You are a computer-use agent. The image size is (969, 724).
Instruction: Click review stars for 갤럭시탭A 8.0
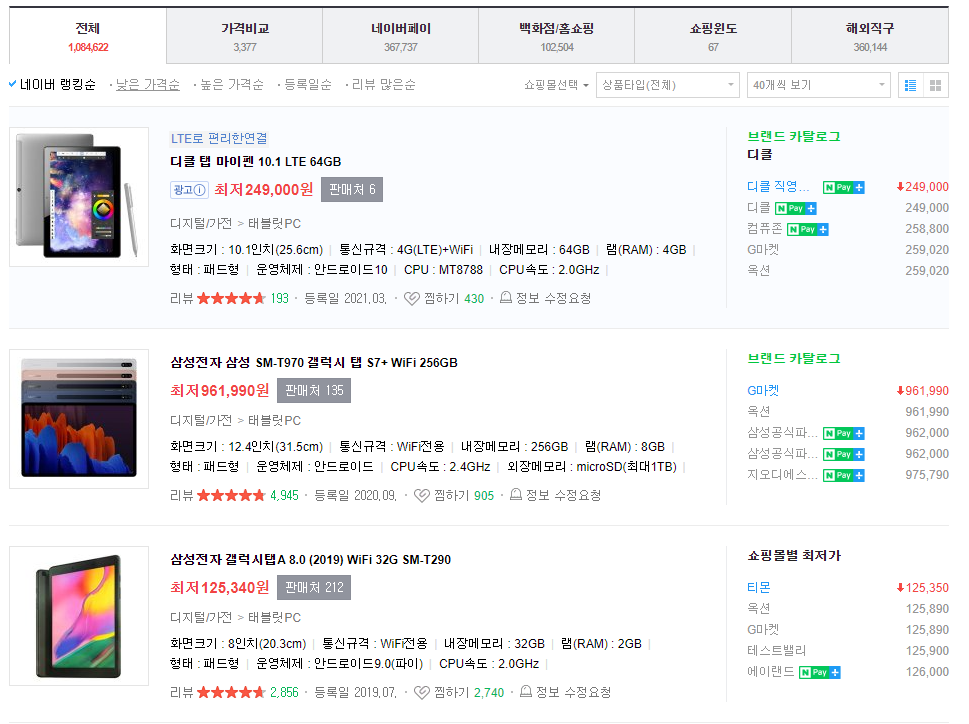point(231,693)
